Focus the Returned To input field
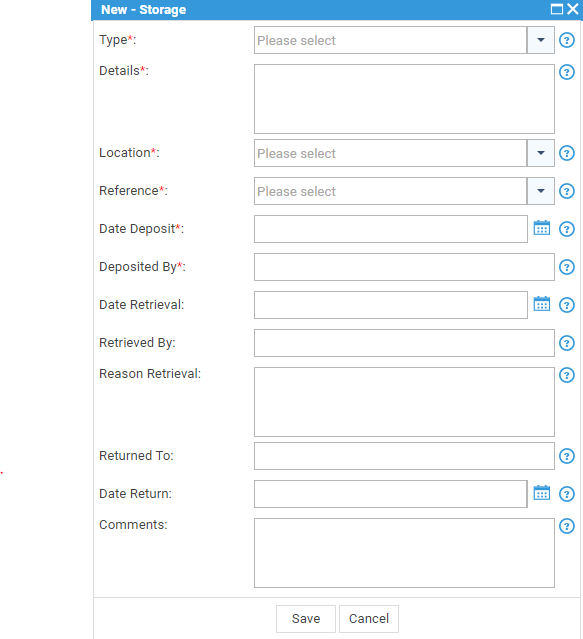The height and width of the screenshot is (639, 583). (x=404, y=456)
